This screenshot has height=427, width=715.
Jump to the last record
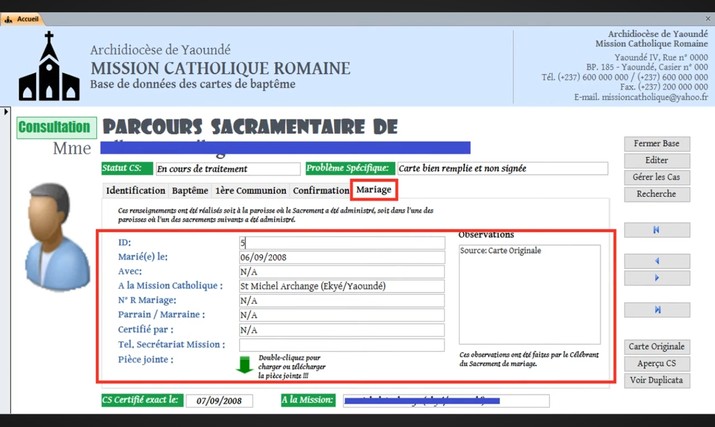pyautogui.click(x=656, y=310)
